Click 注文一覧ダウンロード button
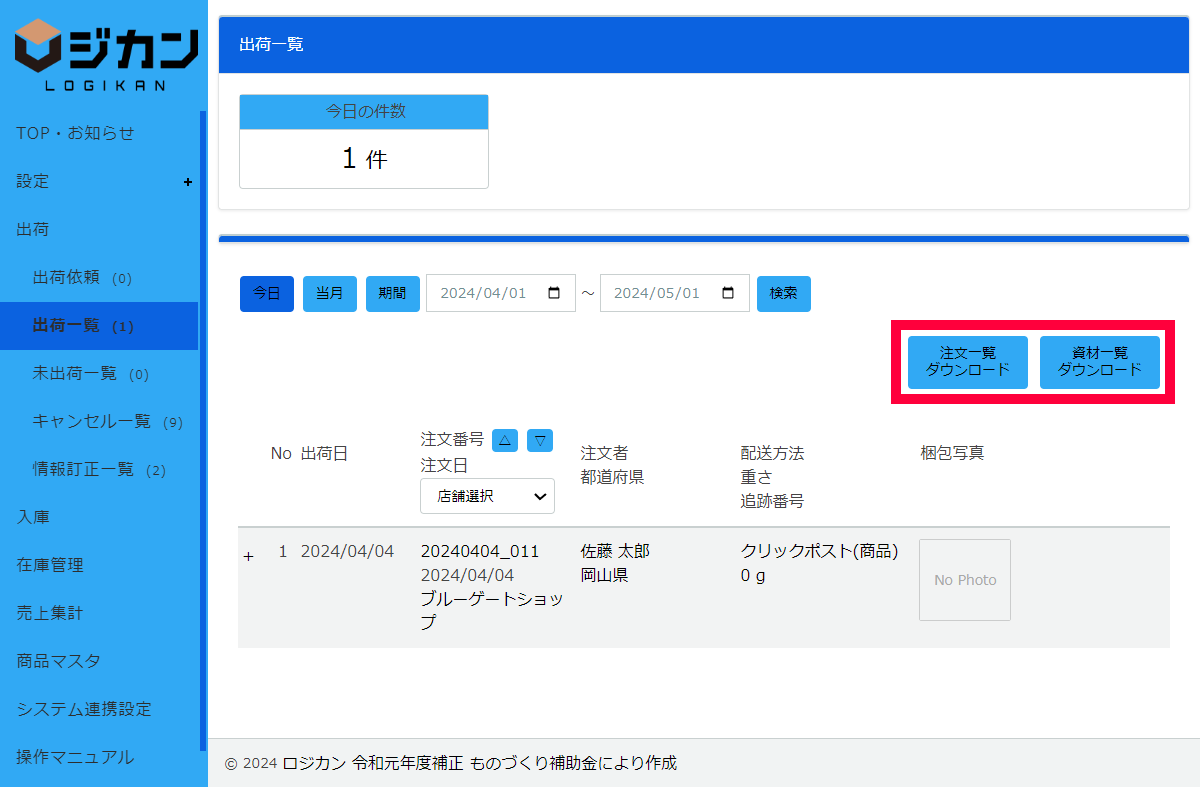 tap(968, 362)
